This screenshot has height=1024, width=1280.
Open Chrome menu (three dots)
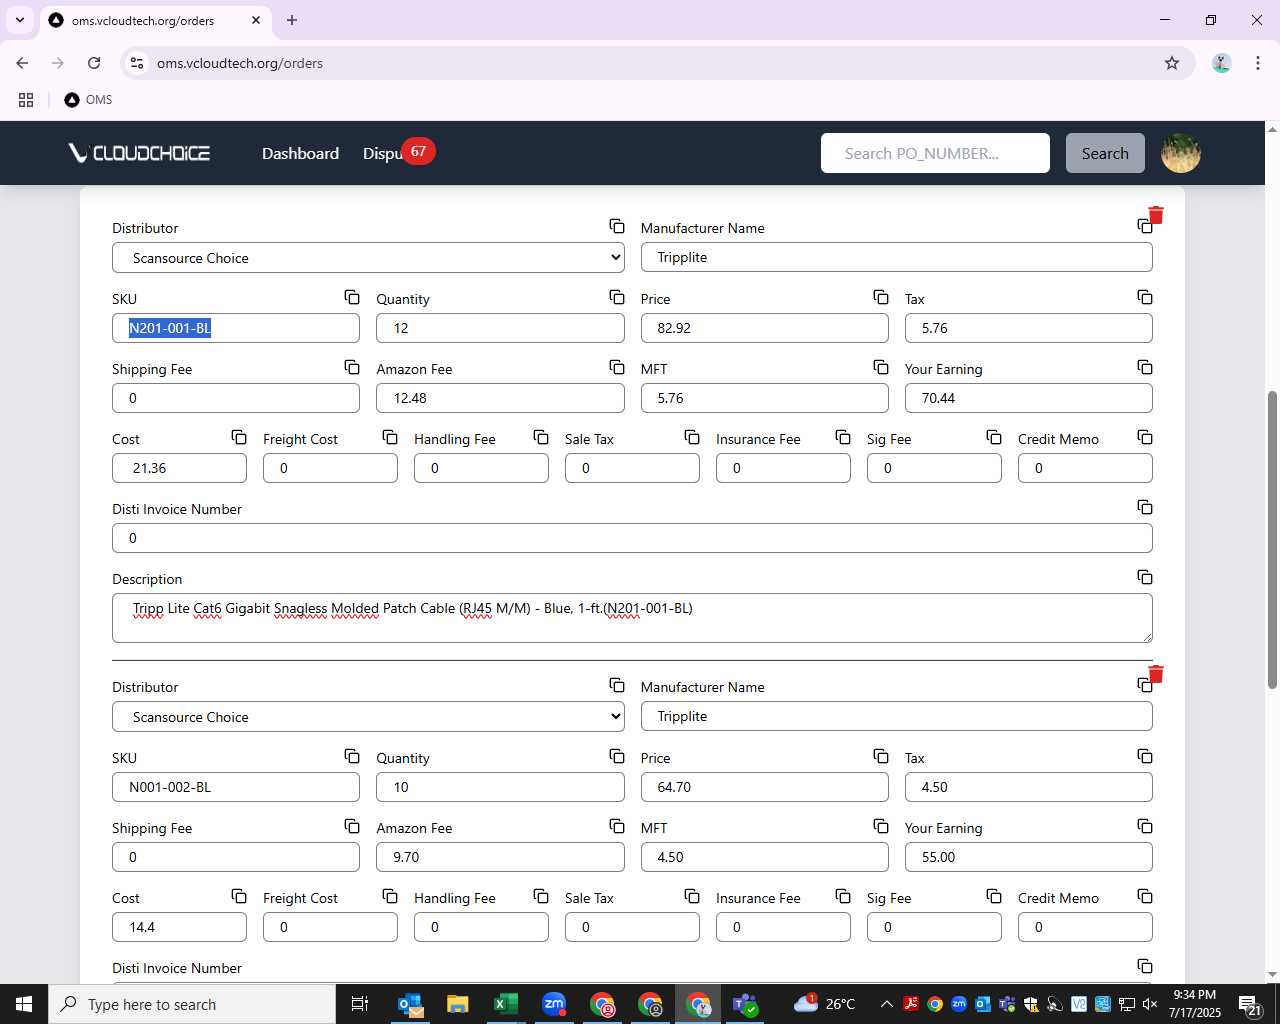(x=1257, y=63)
